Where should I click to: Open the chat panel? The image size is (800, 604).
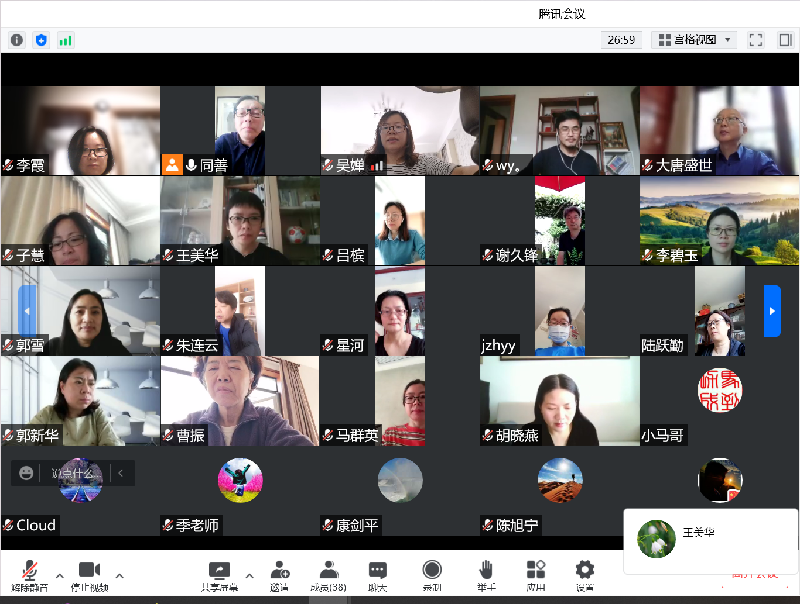click(377, 575)
